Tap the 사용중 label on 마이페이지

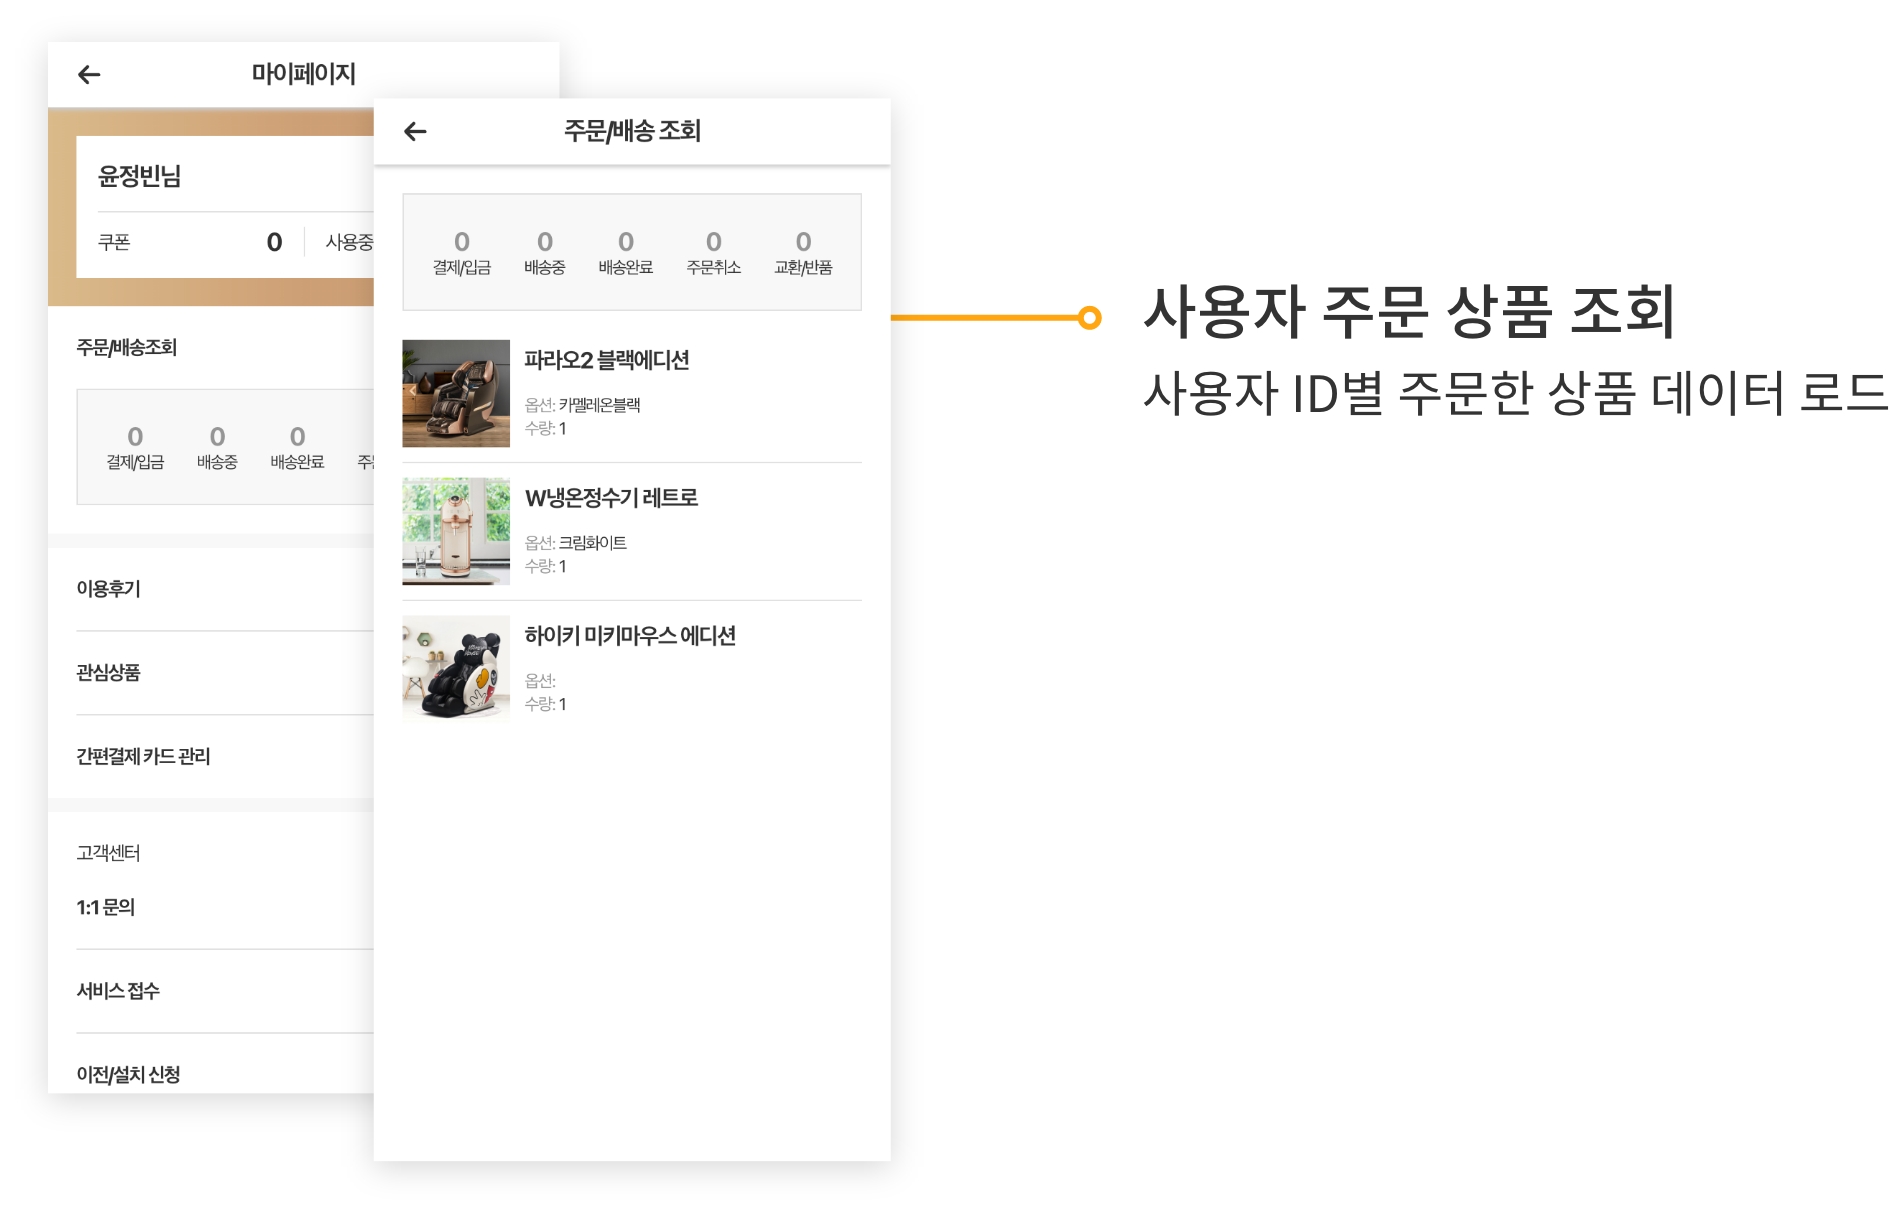click(x=349, y=242)
